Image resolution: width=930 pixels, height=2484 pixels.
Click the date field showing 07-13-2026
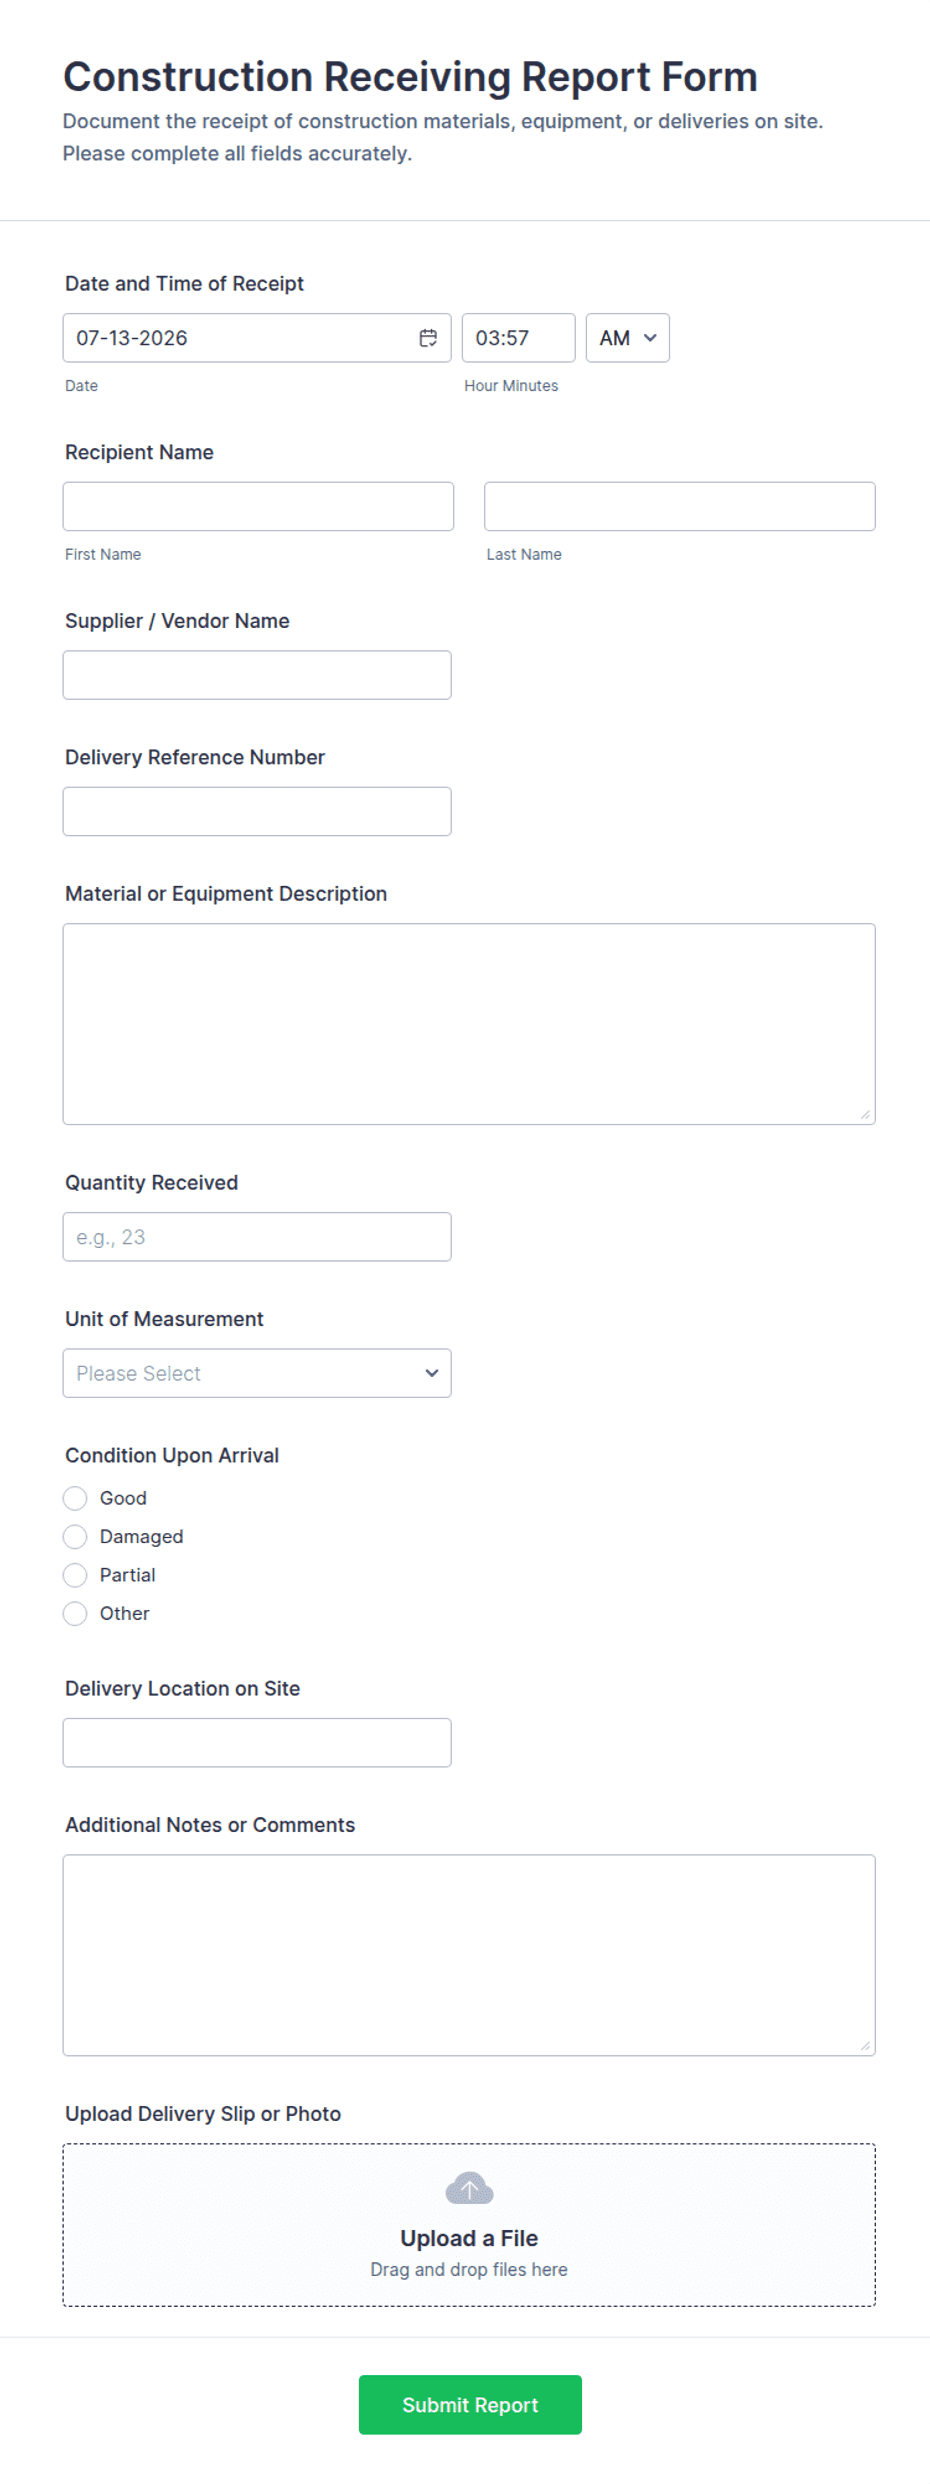click(x=257, y=338)
